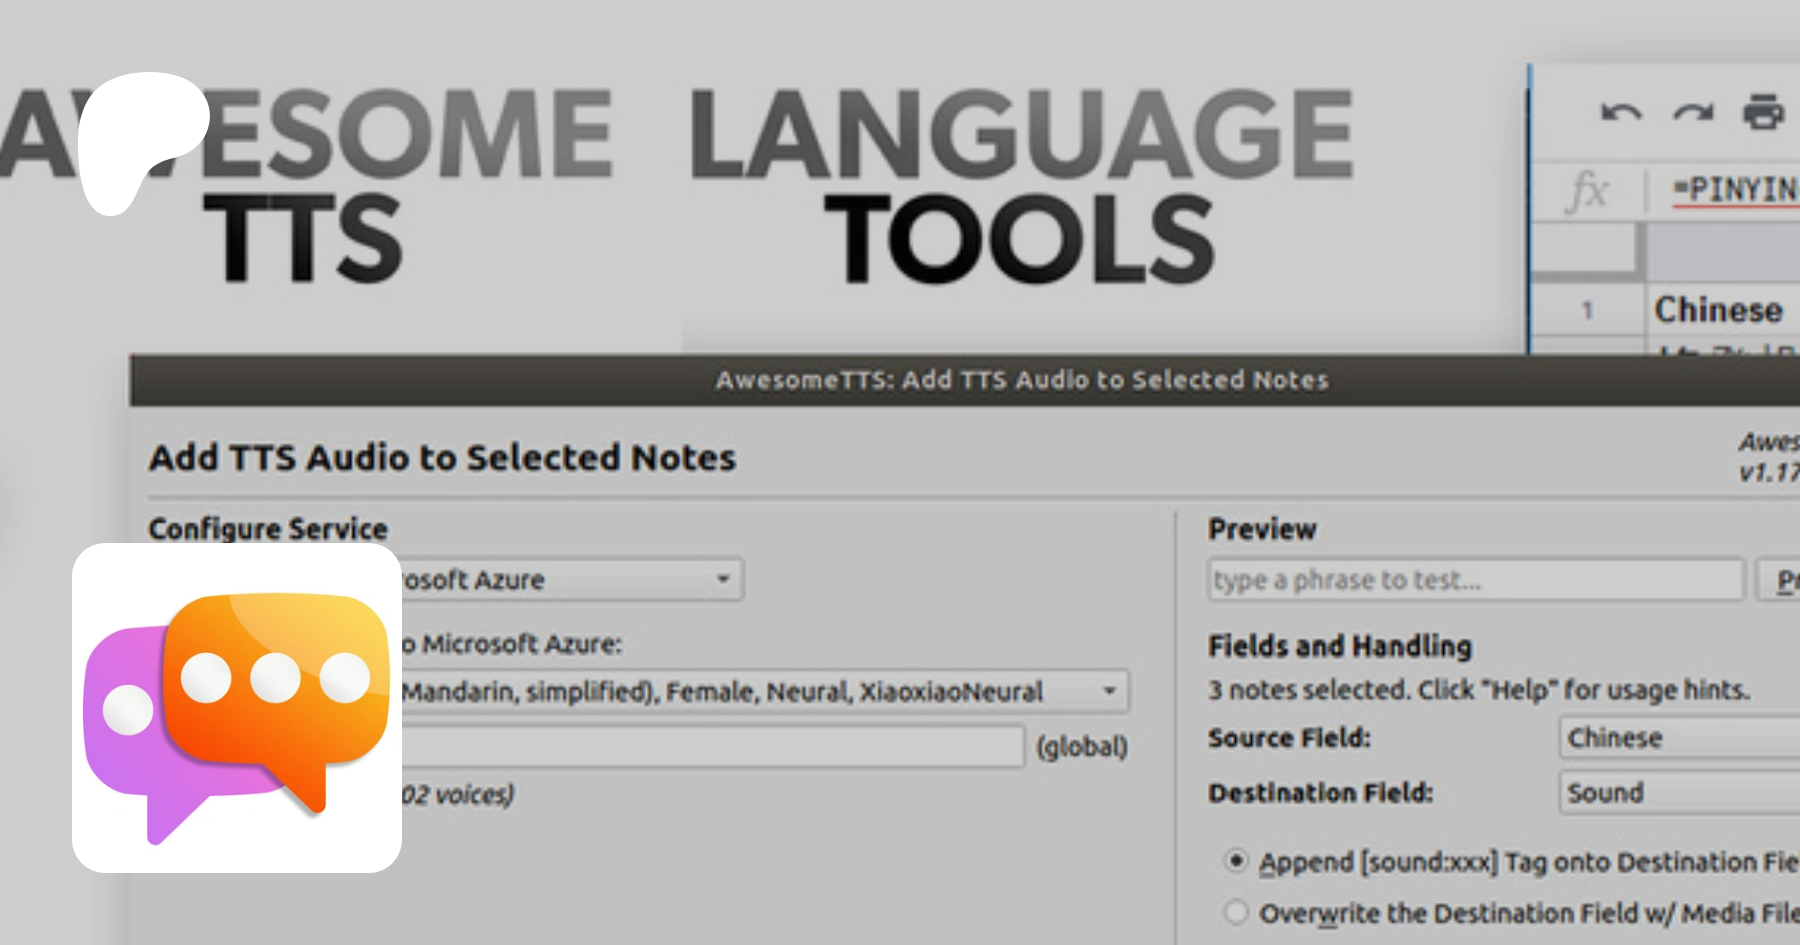Viewport: 1800px width, 945px height.
Task: Click the text field left of (global)
Action: click(x=710, y=746)
